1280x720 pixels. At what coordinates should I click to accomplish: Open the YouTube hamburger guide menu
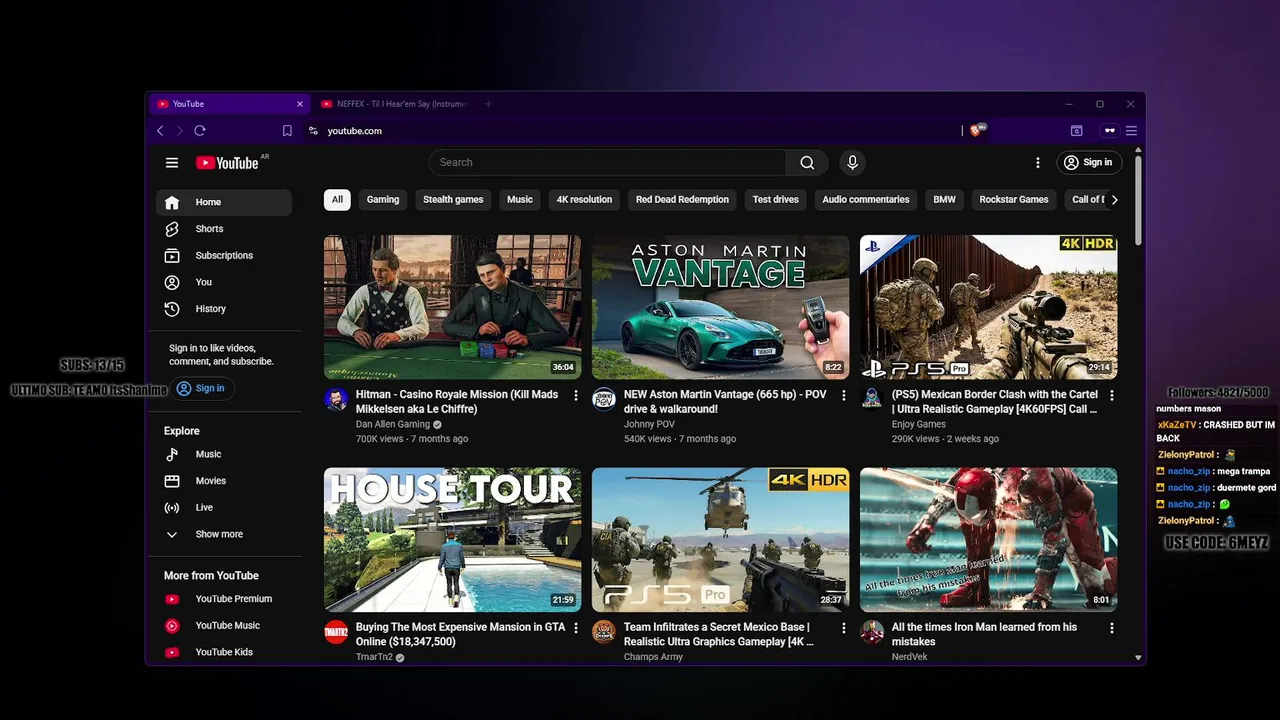172,162
